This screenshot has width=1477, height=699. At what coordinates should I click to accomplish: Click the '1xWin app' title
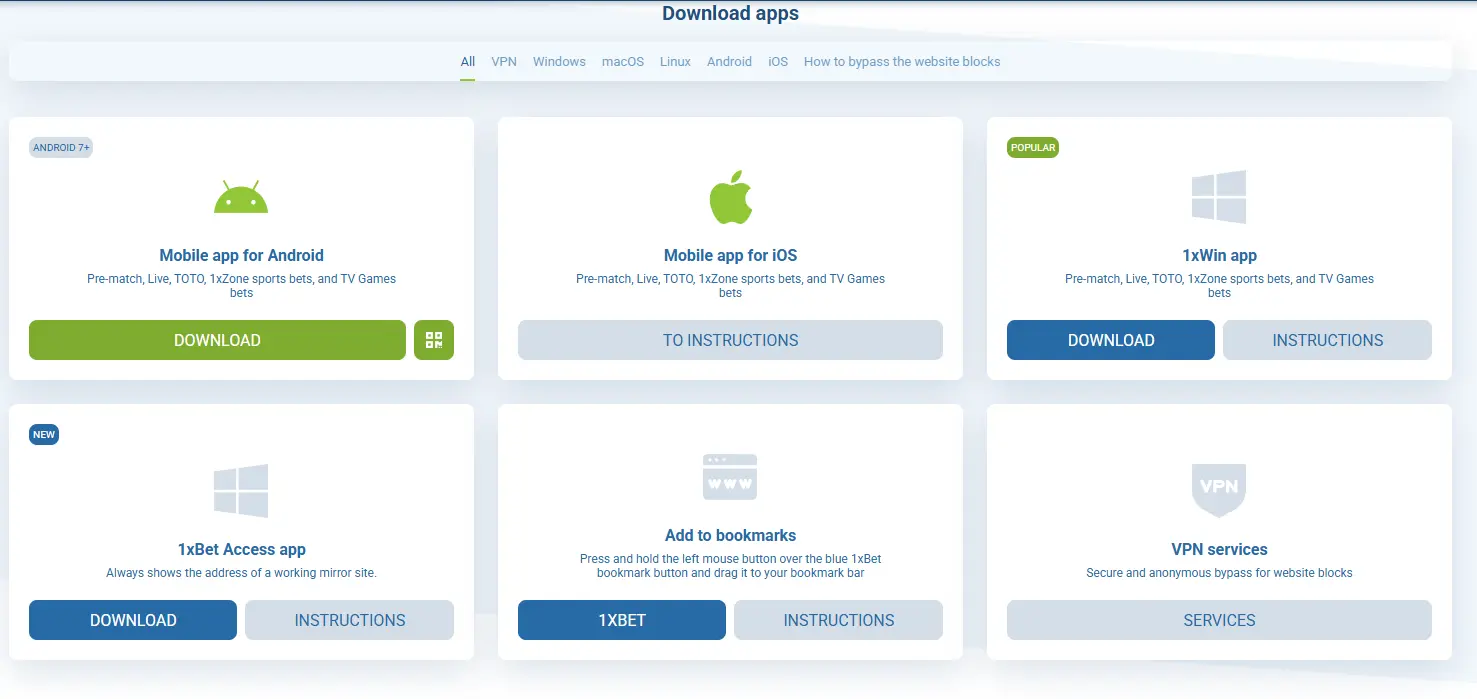click(x=1219, y=255)
